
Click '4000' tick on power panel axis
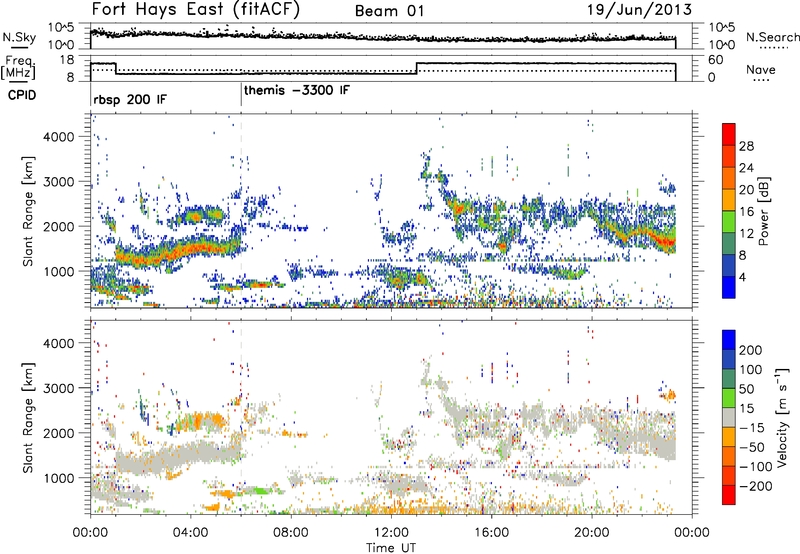pos(59,137)
